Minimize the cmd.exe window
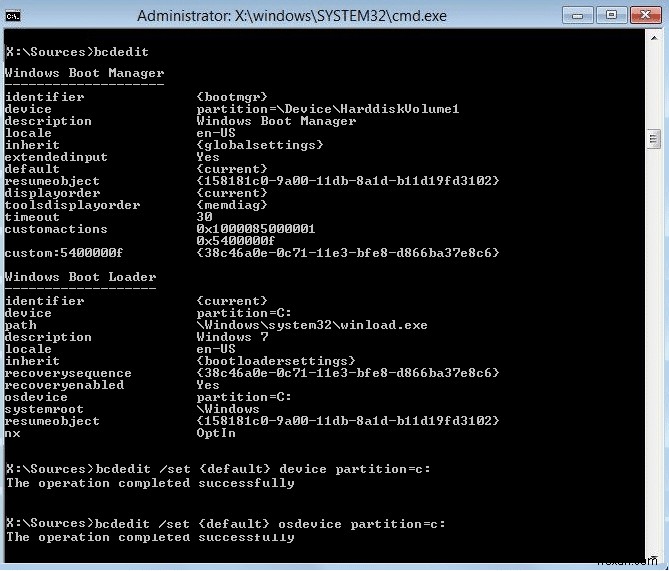Image resolution: width=669 pixels, height=571 pixels. tap(577, 16)
